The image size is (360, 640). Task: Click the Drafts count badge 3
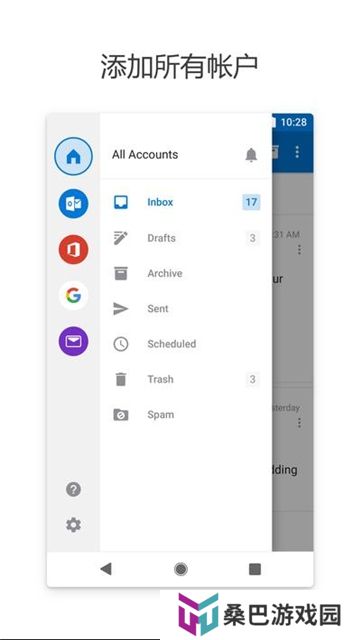(253, 238)
